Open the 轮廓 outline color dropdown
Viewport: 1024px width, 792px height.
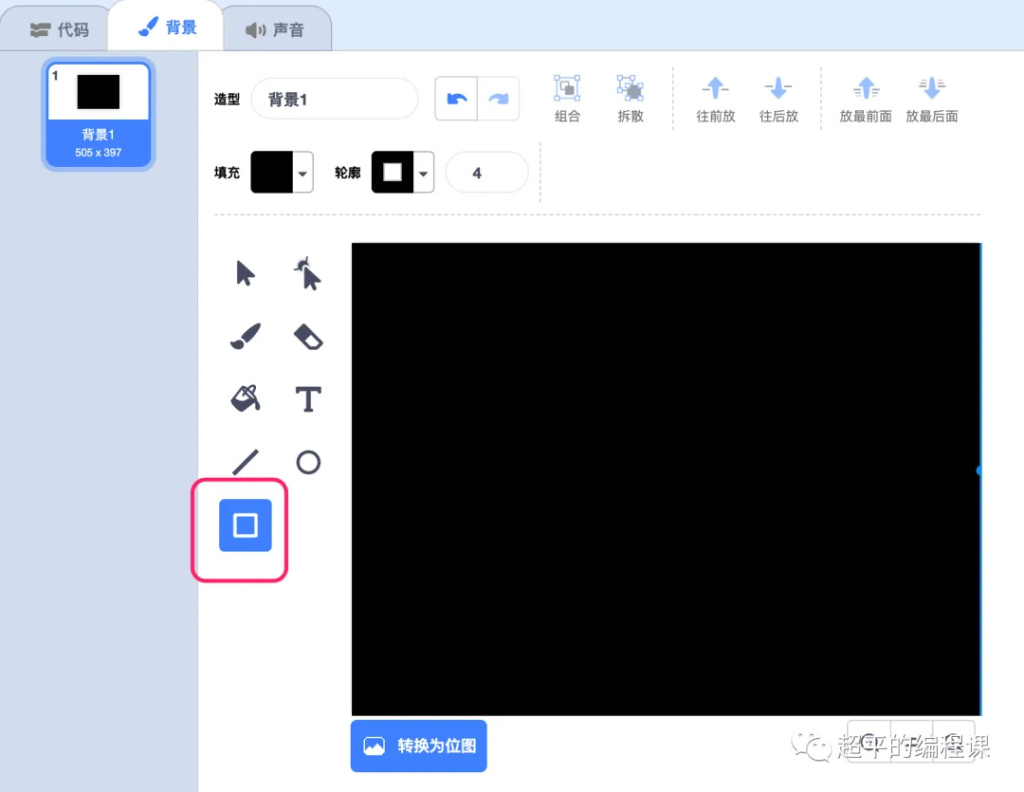tap(423, 173)
